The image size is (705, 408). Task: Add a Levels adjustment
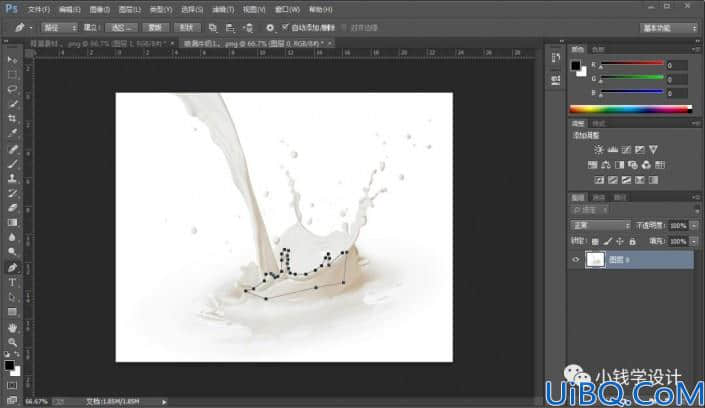tap(612, 149)
